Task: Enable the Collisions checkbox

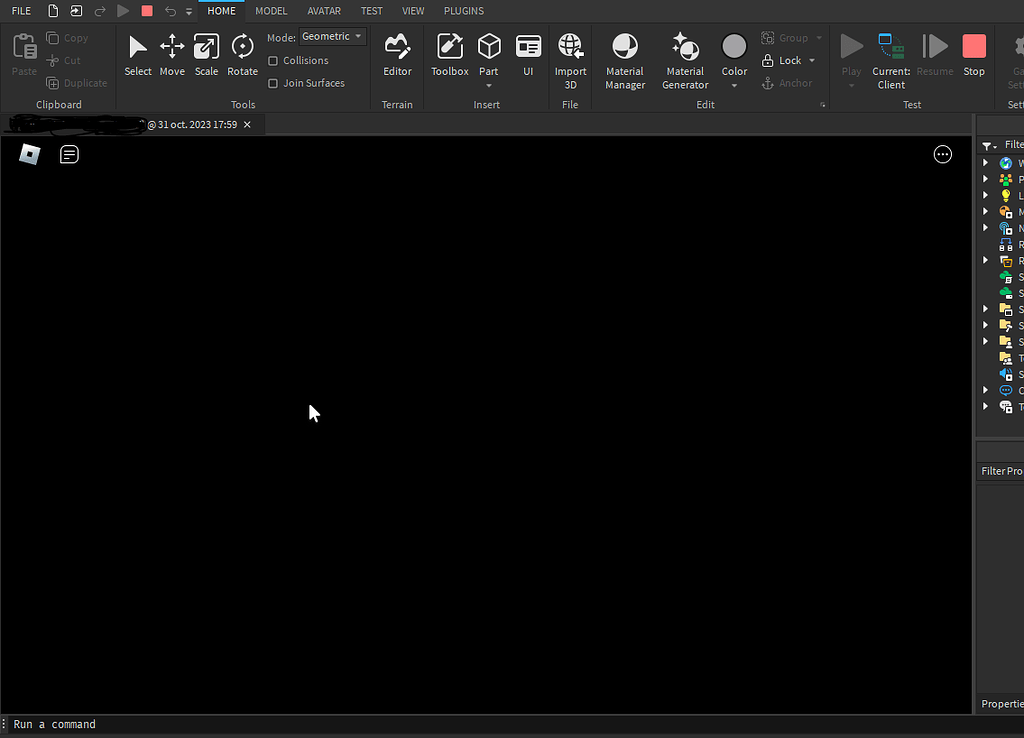Action: 273,60
